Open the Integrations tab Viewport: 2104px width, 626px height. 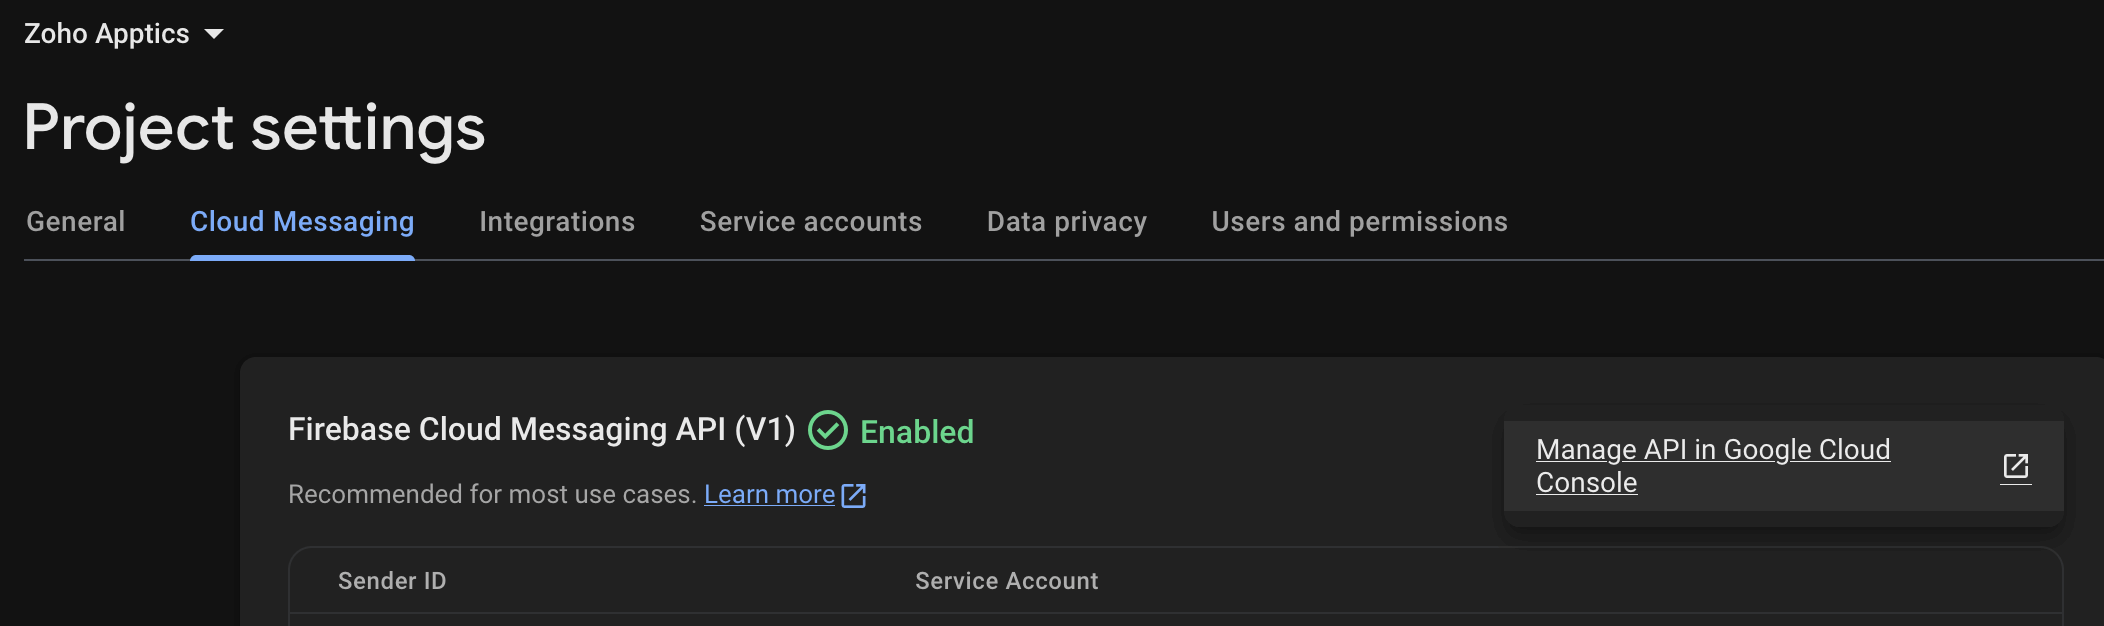pyautogui.click(x=557, y=222)
